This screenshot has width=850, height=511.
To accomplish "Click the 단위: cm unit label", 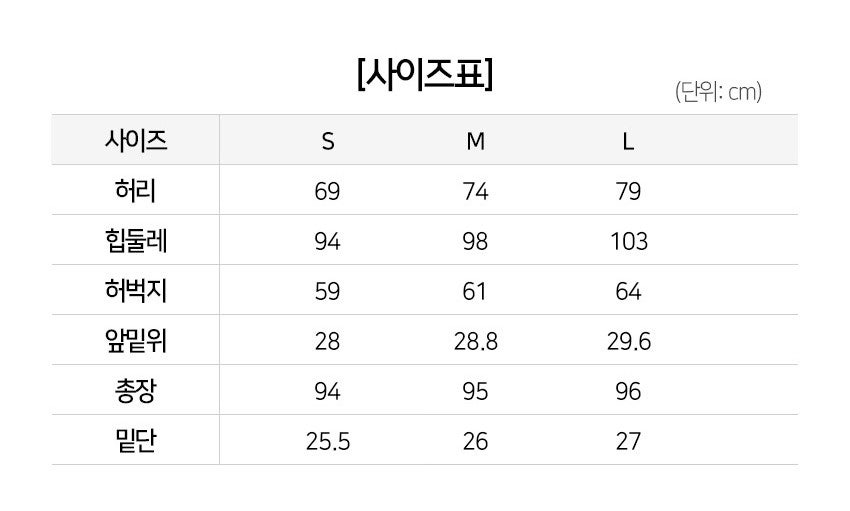I will pos(719,93).
